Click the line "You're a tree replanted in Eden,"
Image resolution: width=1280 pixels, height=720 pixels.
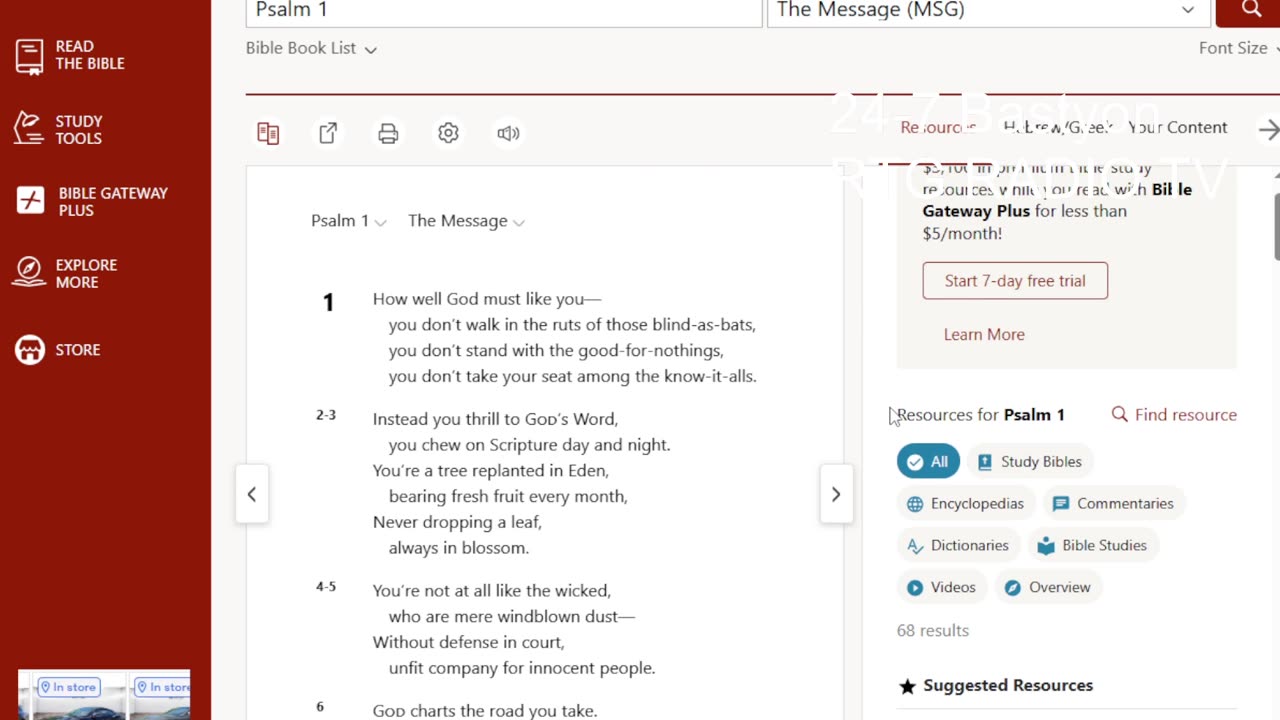click(x=490, y=470)
